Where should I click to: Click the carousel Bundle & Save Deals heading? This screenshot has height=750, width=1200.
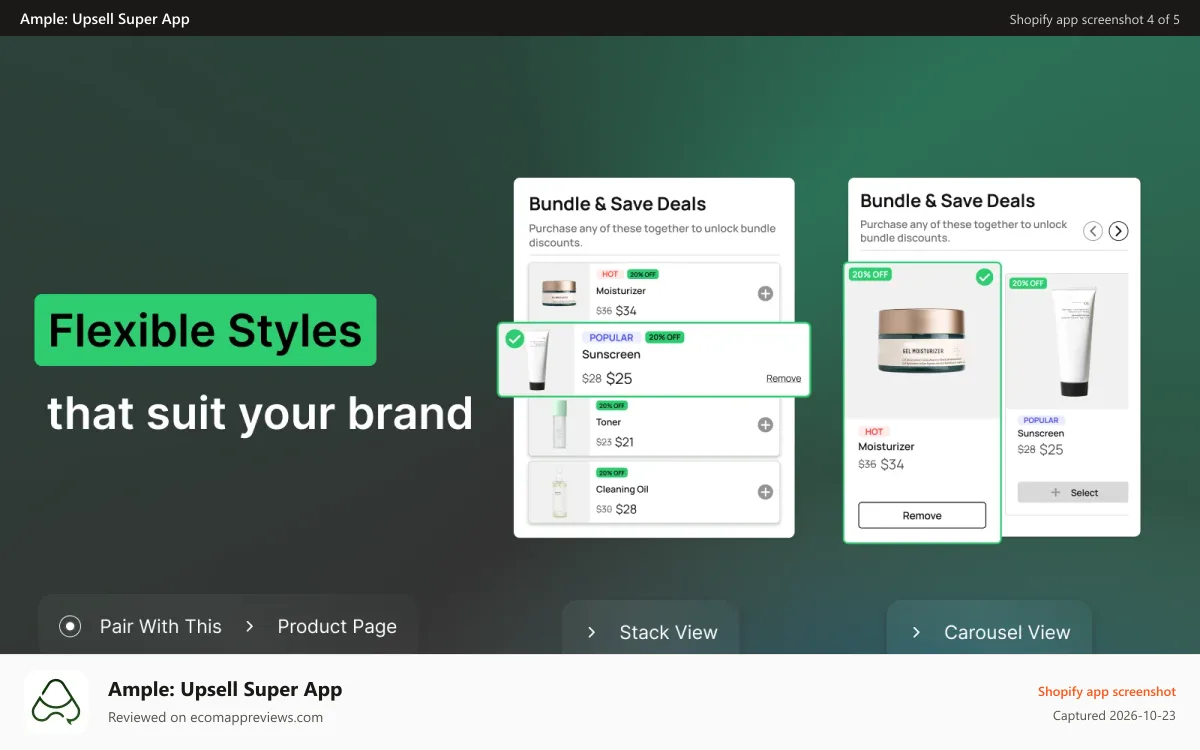click(x=947, y=201)
